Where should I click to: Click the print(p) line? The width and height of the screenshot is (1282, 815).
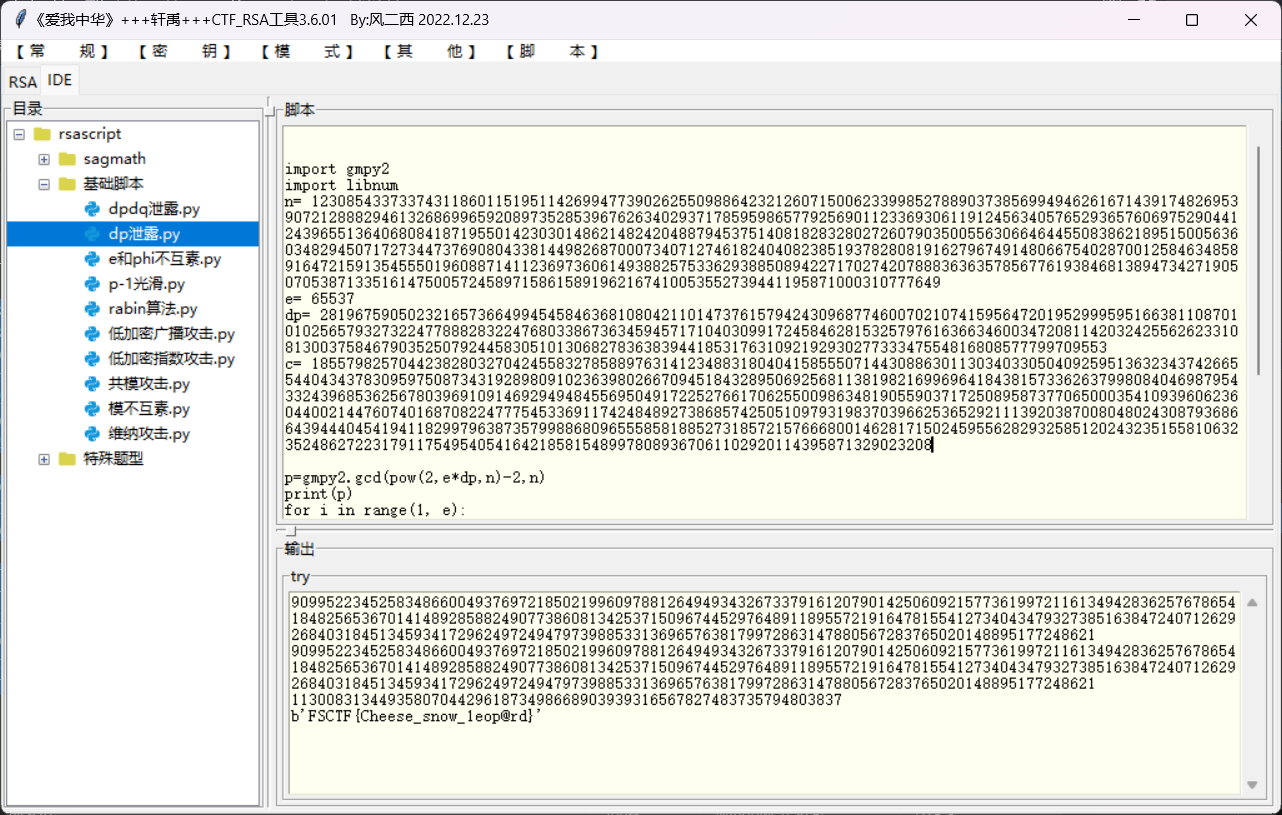(319, 494)
